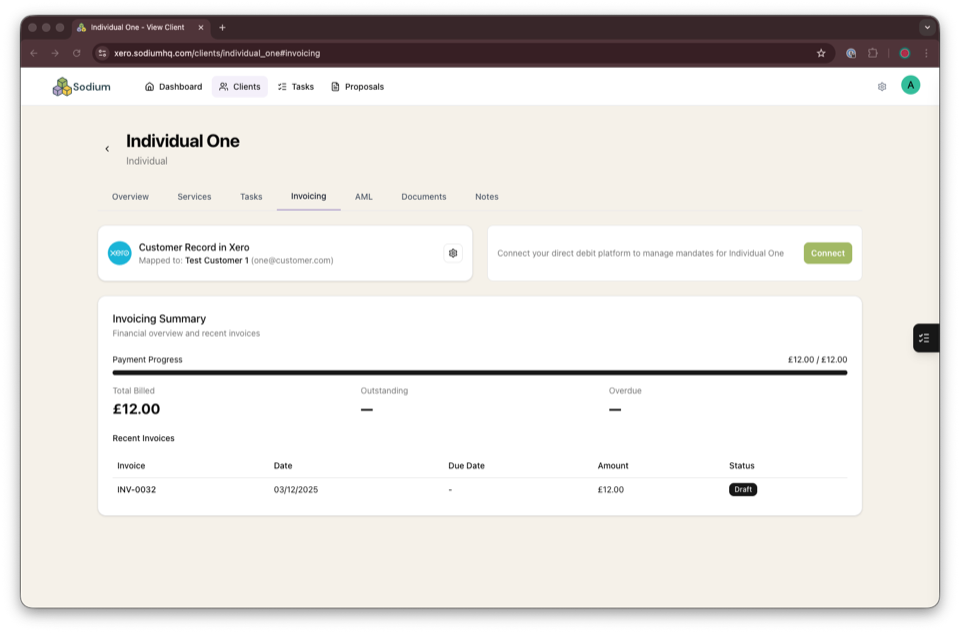Open the gear on the Xero record card
Screen dimensions: 960x633
453,253
